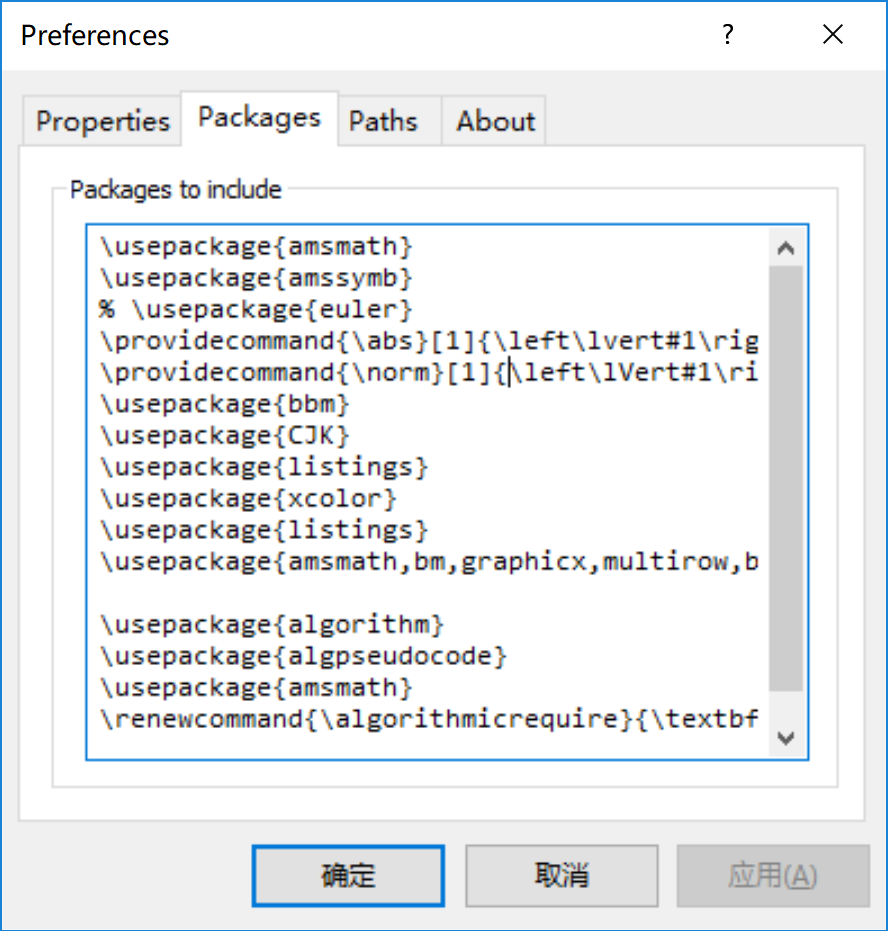The width and height of the screenshot is (888, 931).
Task: Click the \usepackage{CJK} line
Action: [x=224, y=435]
